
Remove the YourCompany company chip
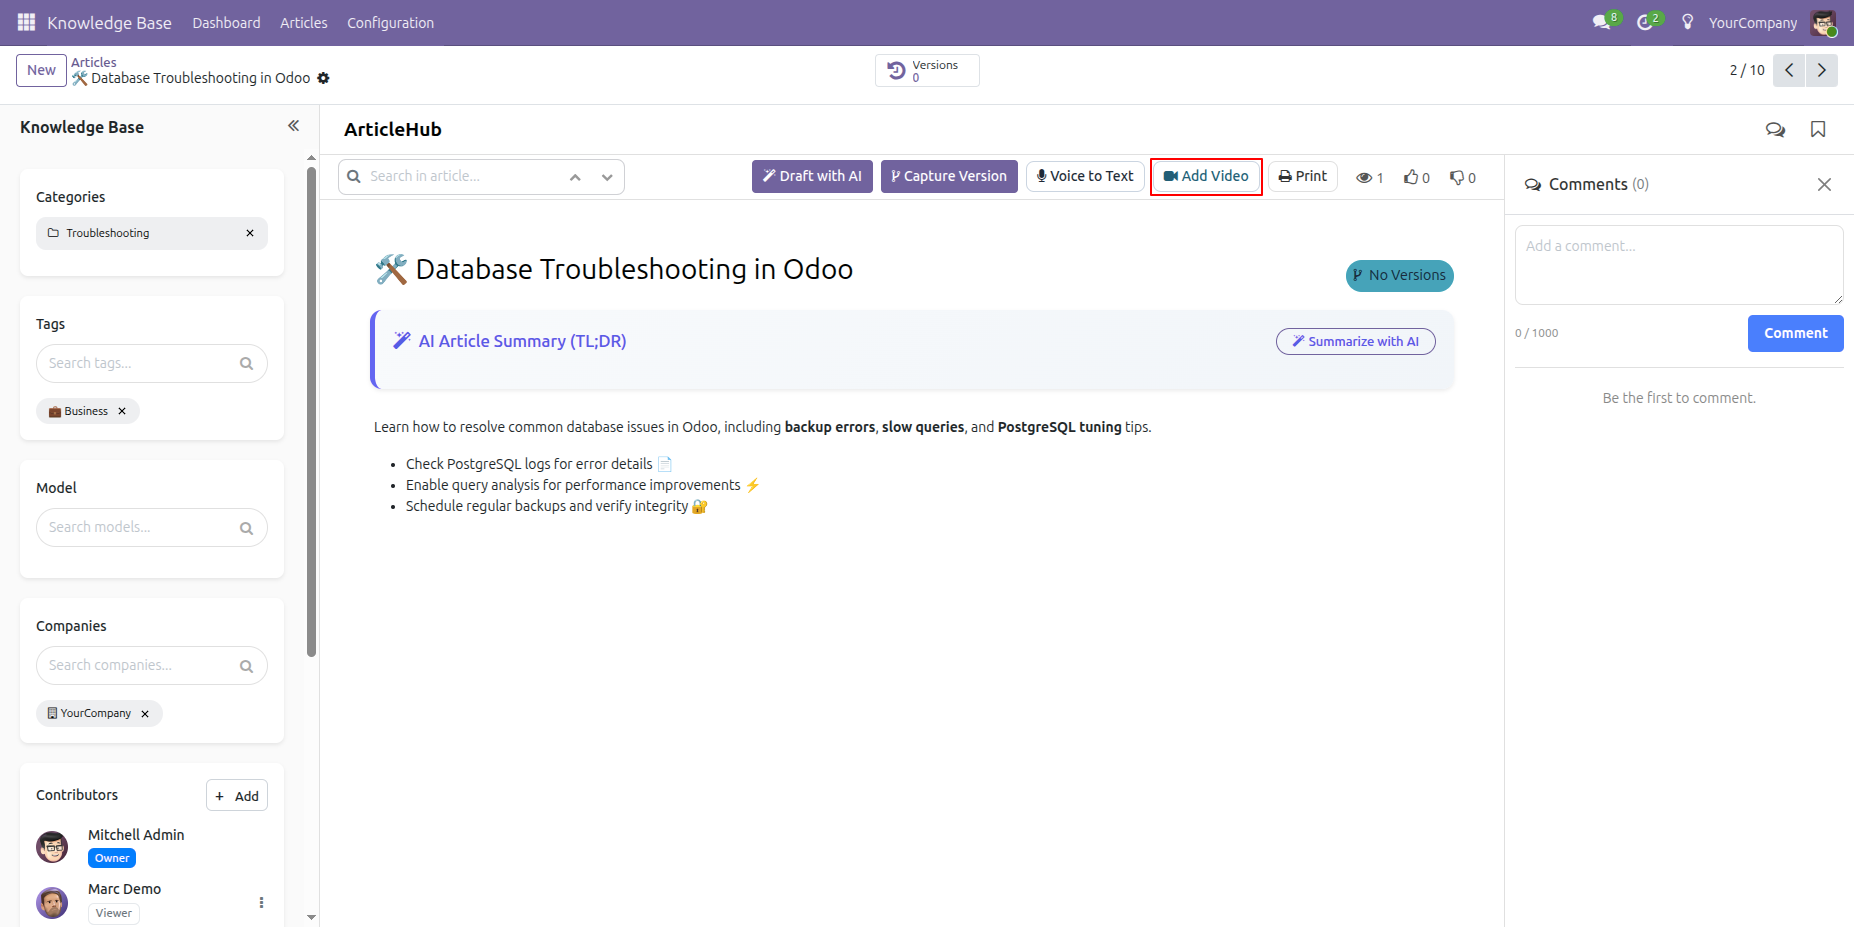click(145, 713)
